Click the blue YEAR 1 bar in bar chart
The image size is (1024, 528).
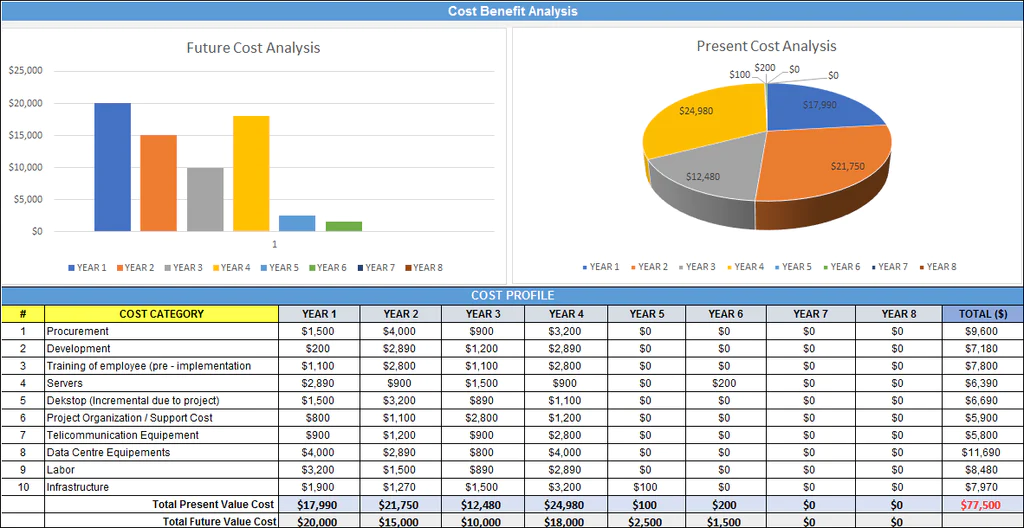point(112,167)
